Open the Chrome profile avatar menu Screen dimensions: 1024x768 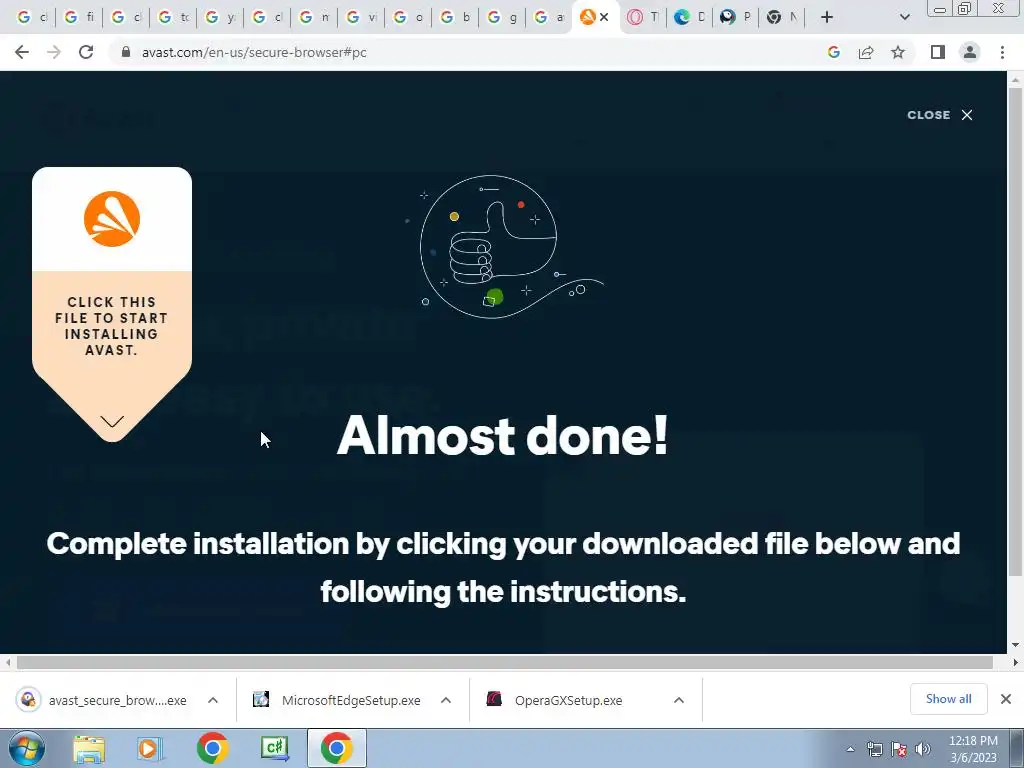pyautogui.click(x=970, y=52)
